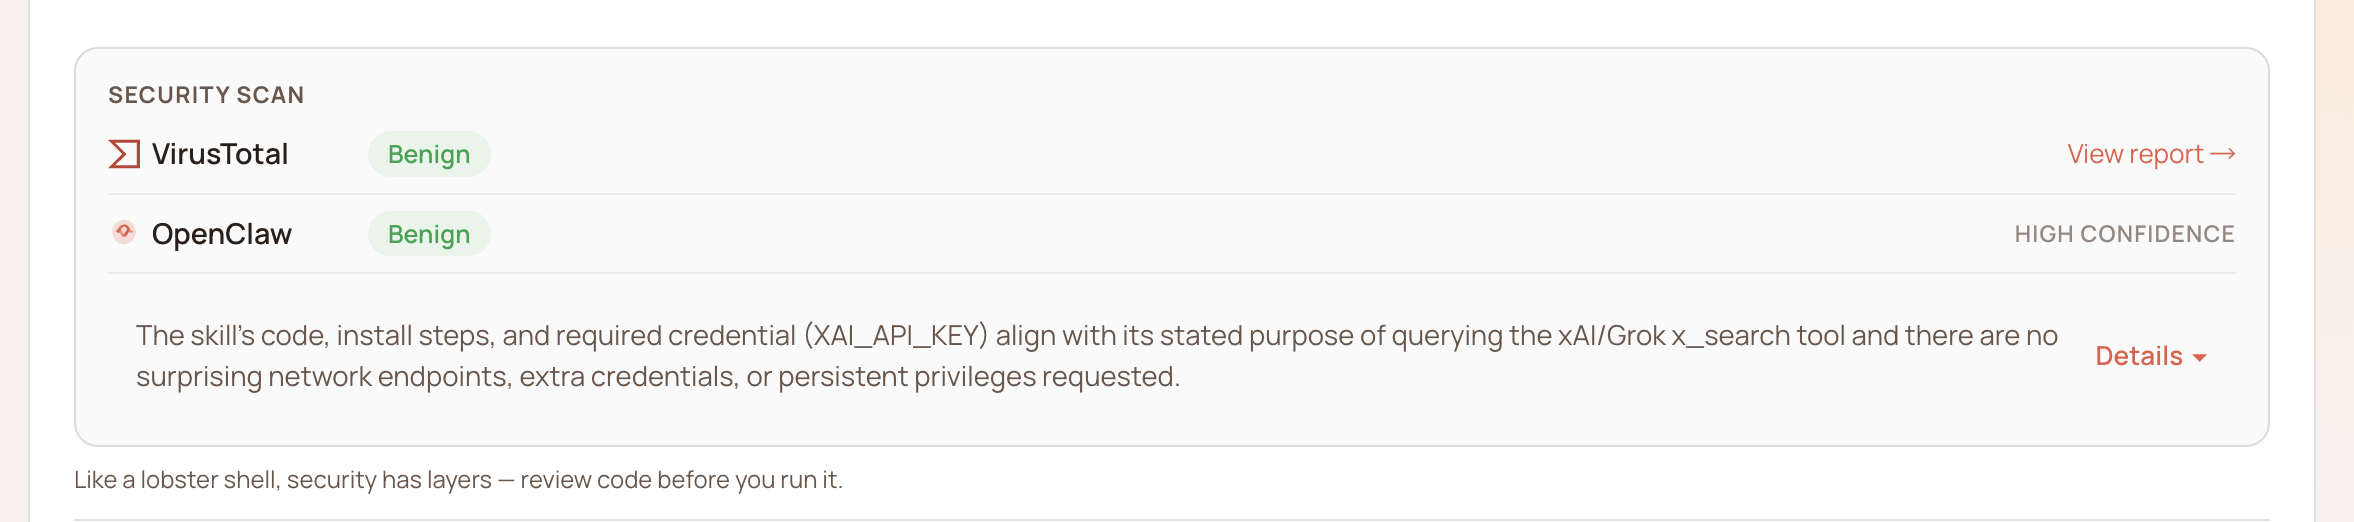Click the lobster shell security note
This screenshot has height=522, width=2354.
pyautogui.click(x=283, y=480)
